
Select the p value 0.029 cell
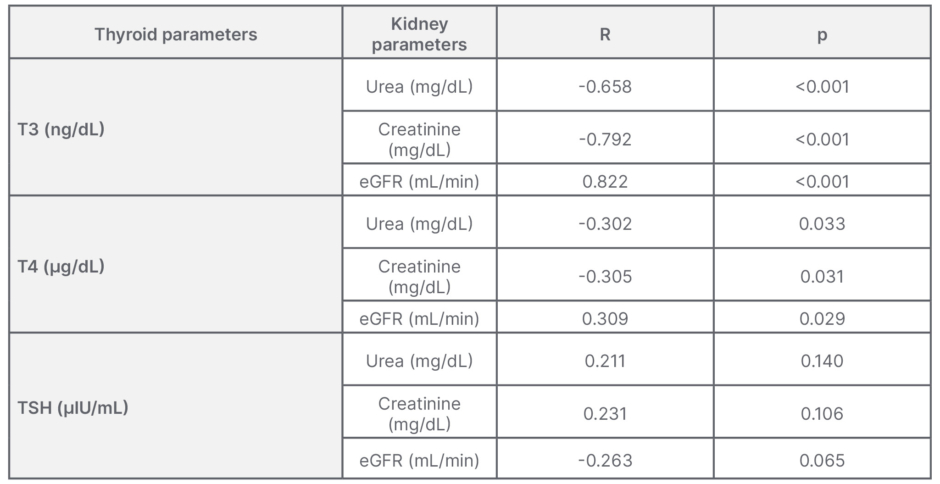tap(822, 319)
